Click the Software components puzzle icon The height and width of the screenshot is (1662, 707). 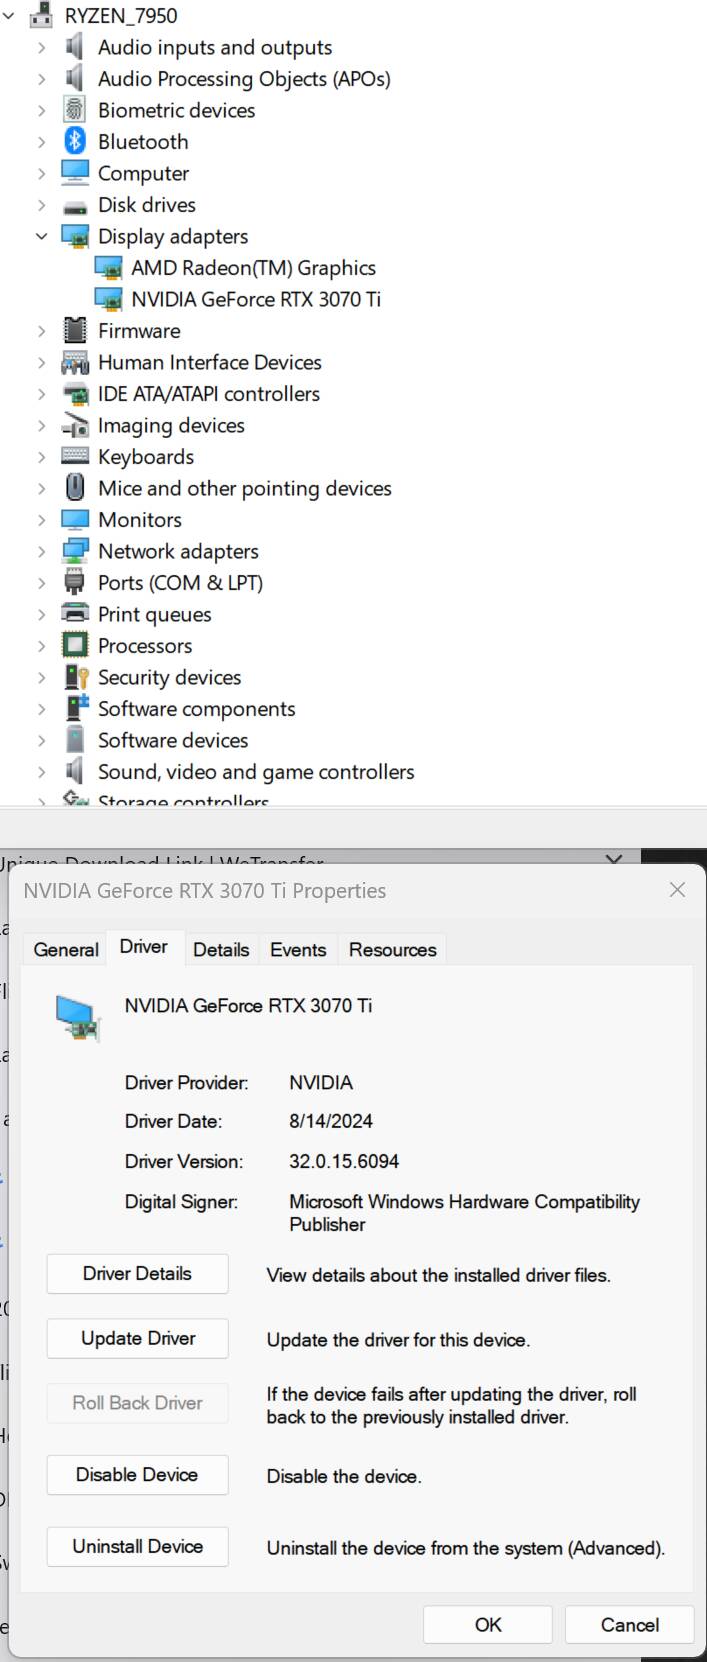[x=75, y=709]
